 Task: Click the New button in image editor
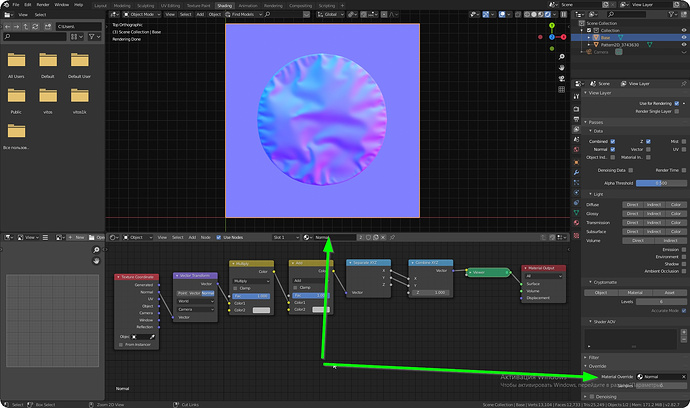76,237
